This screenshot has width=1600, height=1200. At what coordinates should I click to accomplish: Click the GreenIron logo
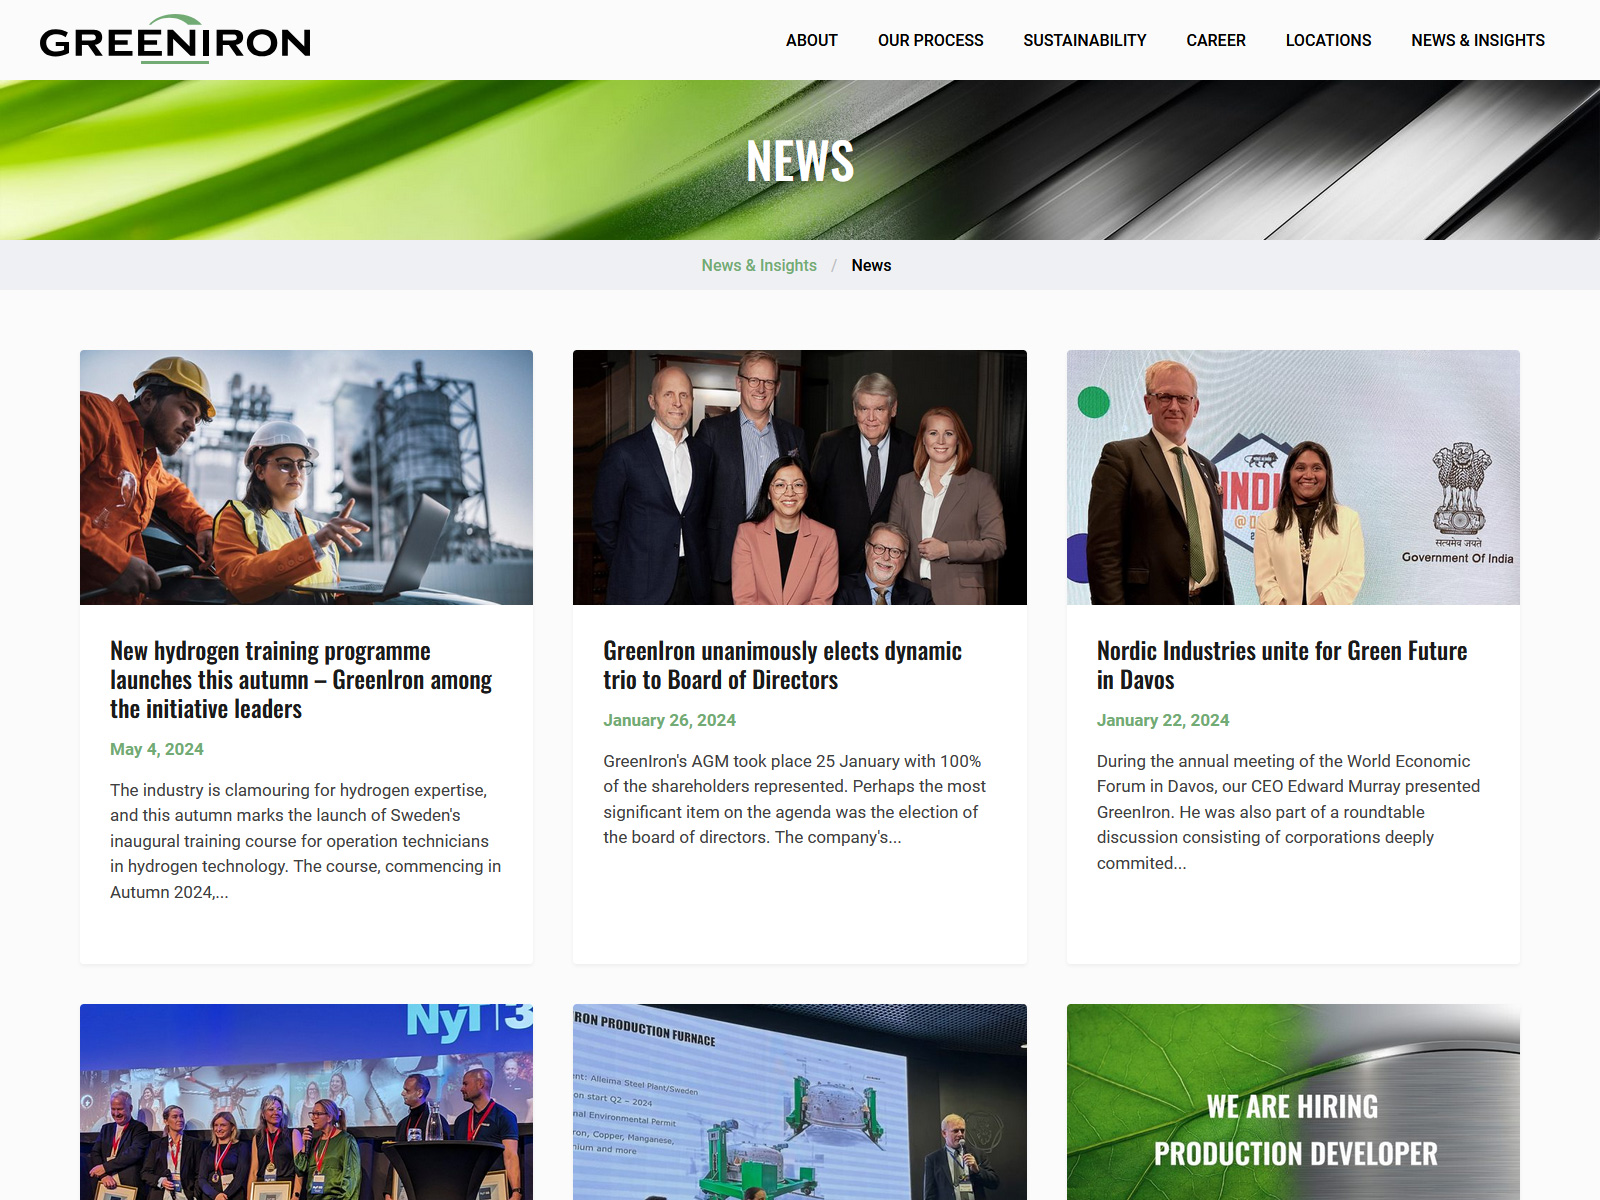pyautogui.click(x=175, y=40)
